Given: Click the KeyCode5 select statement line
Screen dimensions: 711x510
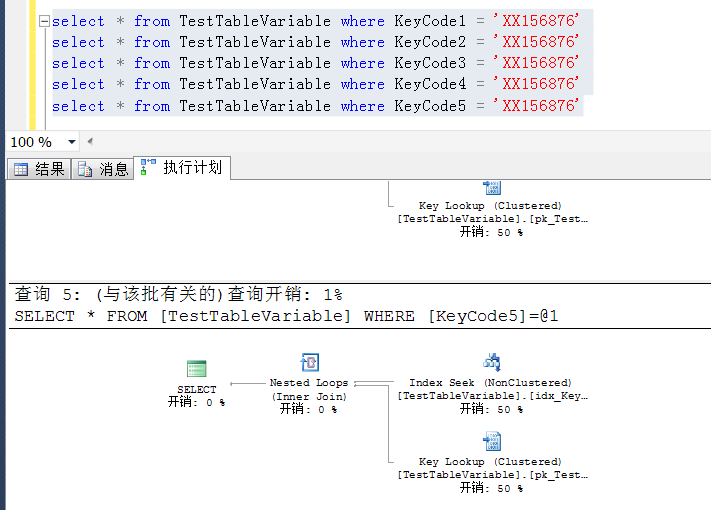Looking at the screenshot, I should pos(315,106).
